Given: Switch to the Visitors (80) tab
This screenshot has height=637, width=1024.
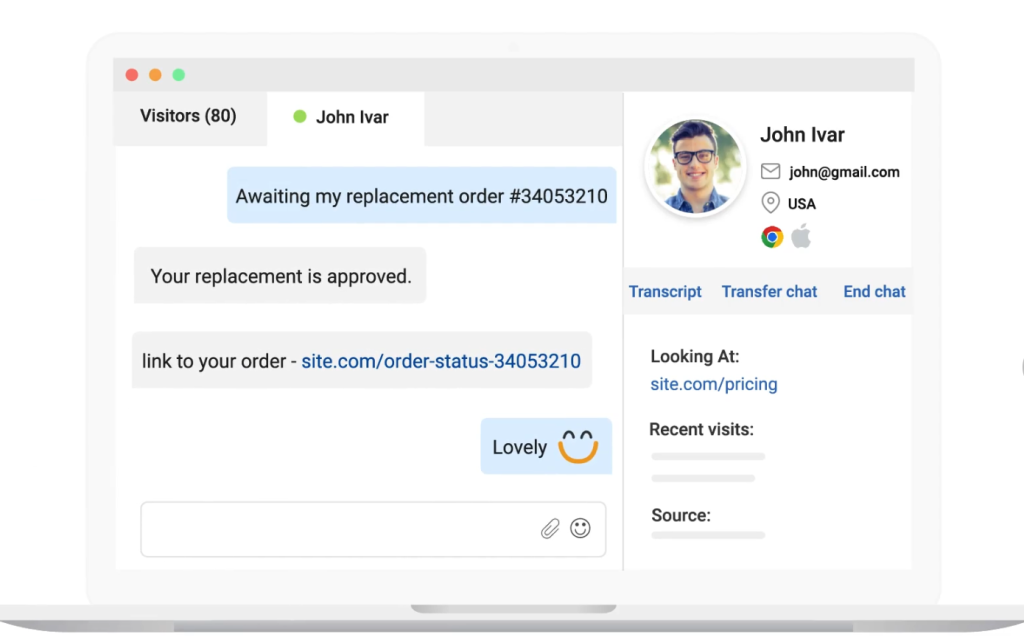Looking at the screenshot, I should pyautogui.click(x=188, y=116).
